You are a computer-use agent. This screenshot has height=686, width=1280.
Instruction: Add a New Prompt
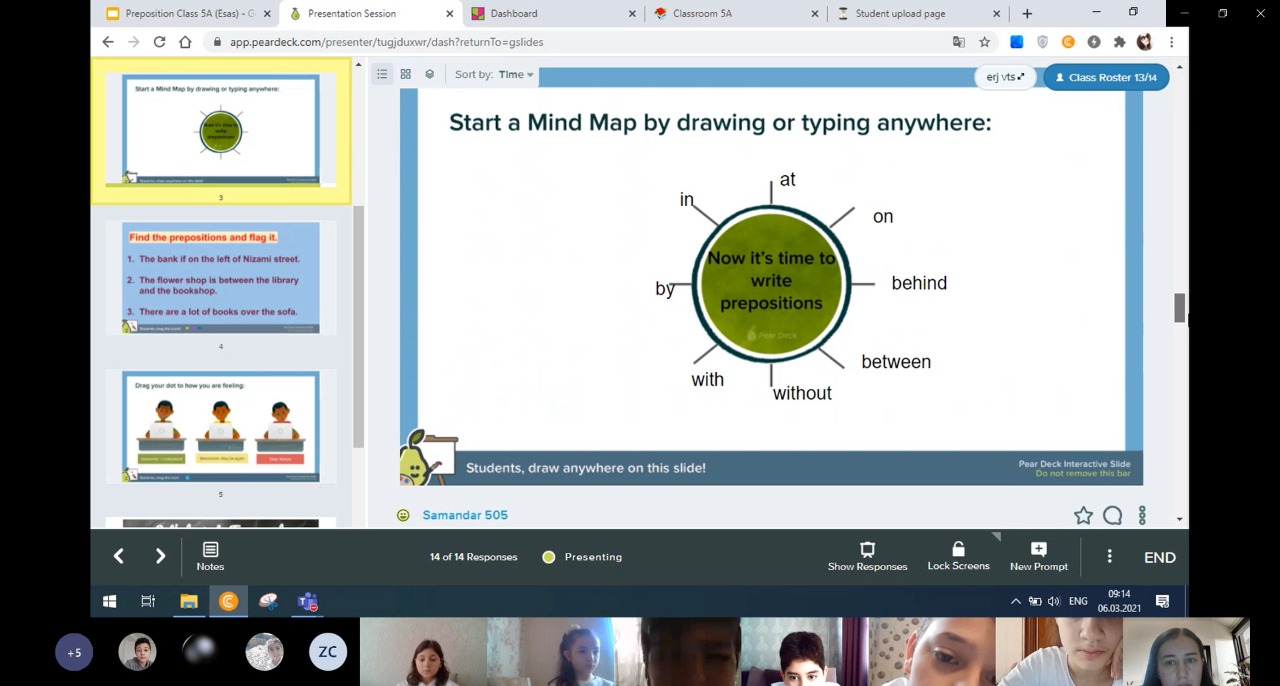(x=1038, y=557)
